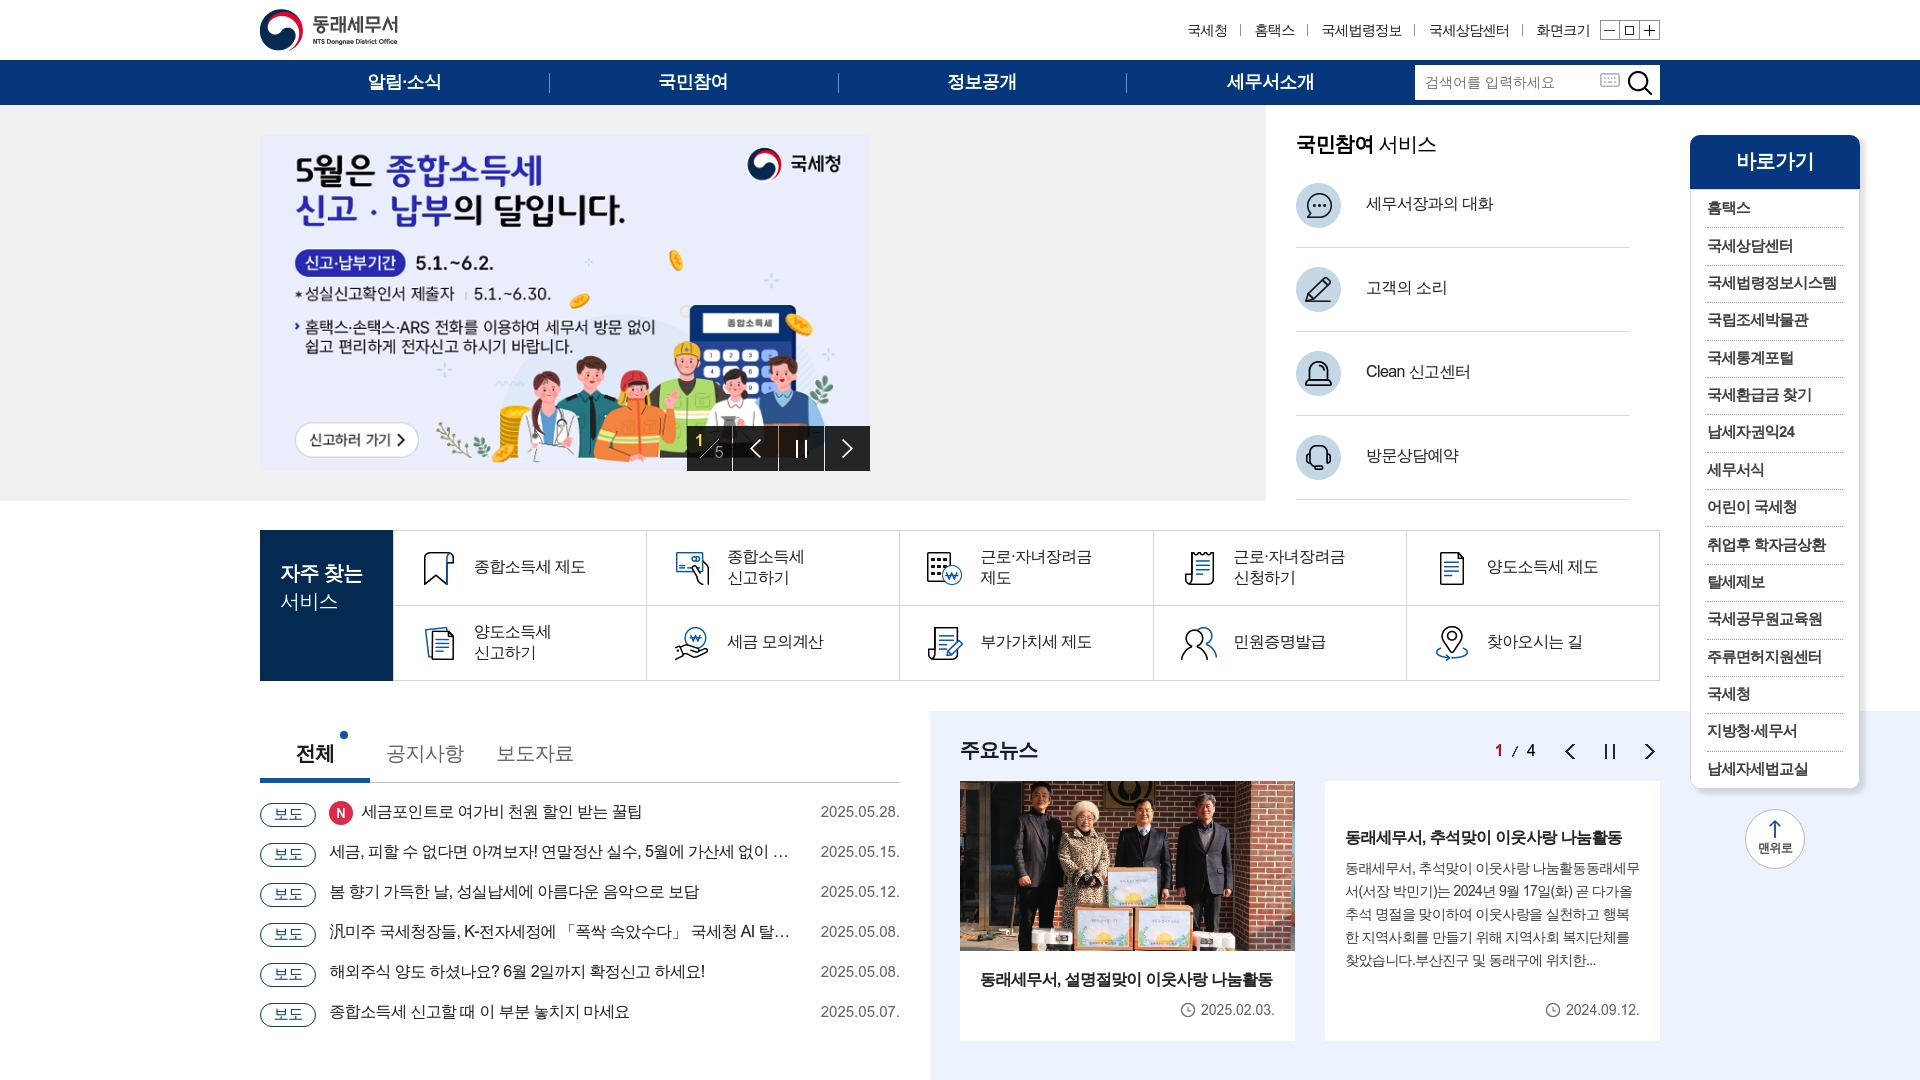Screen dimensions: 1920x1080
Task: Click the Clean 신고센터 siren icon
Action: (x=1318, y=373)
